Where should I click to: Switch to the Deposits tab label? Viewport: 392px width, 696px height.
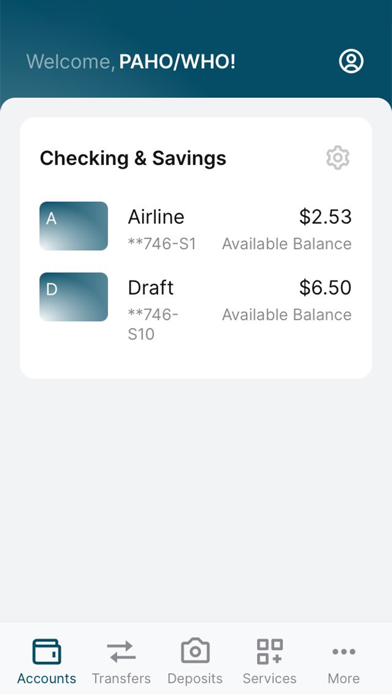[x=195, y=679]
